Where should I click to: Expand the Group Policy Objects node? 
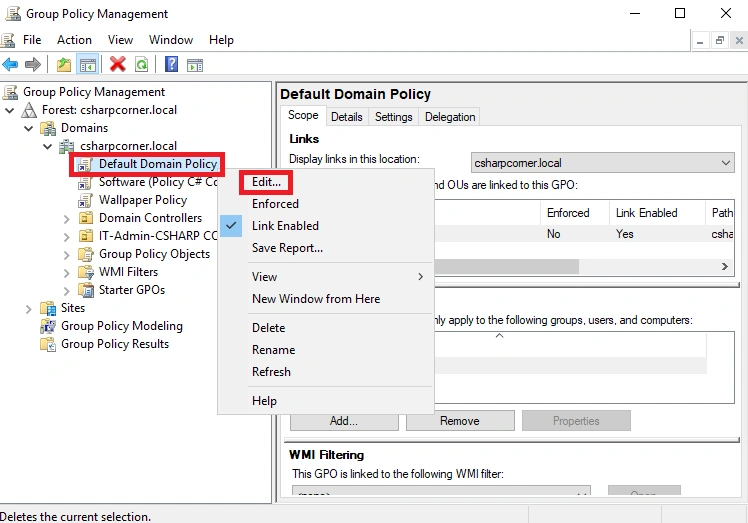click(66, 255)
